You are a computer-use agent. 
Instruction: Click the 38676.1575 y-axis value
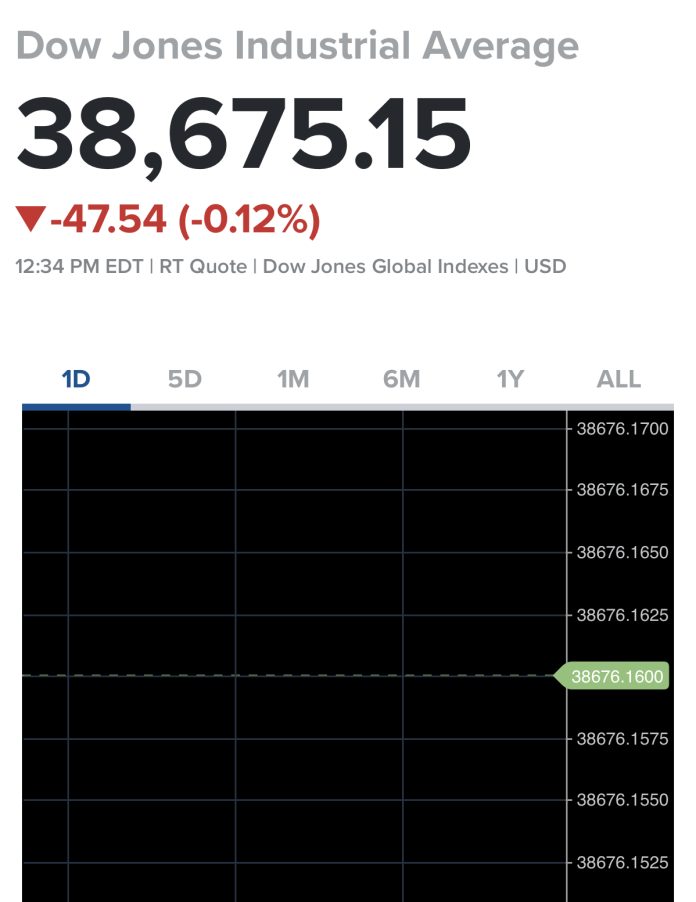(x=622, y=739)
